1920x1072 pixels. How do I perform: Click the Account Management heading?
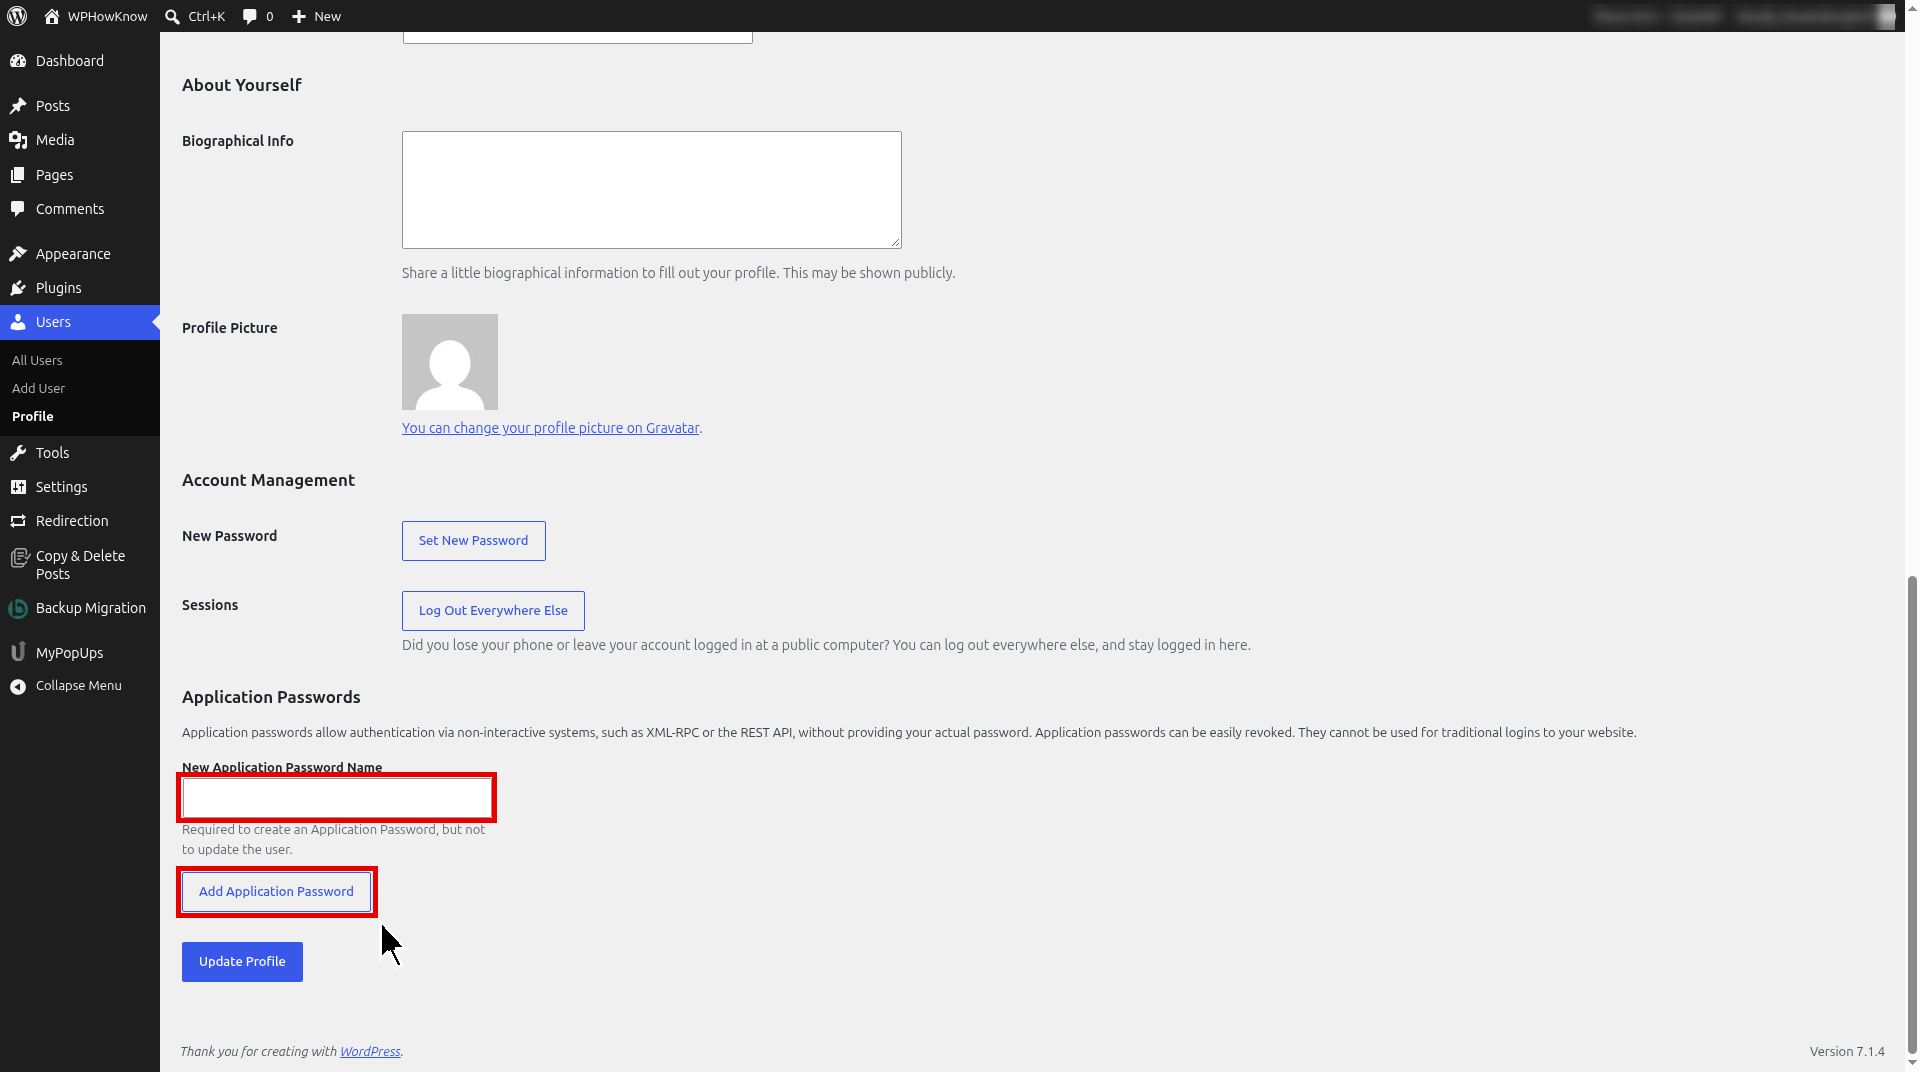click(x=268, y=480)
